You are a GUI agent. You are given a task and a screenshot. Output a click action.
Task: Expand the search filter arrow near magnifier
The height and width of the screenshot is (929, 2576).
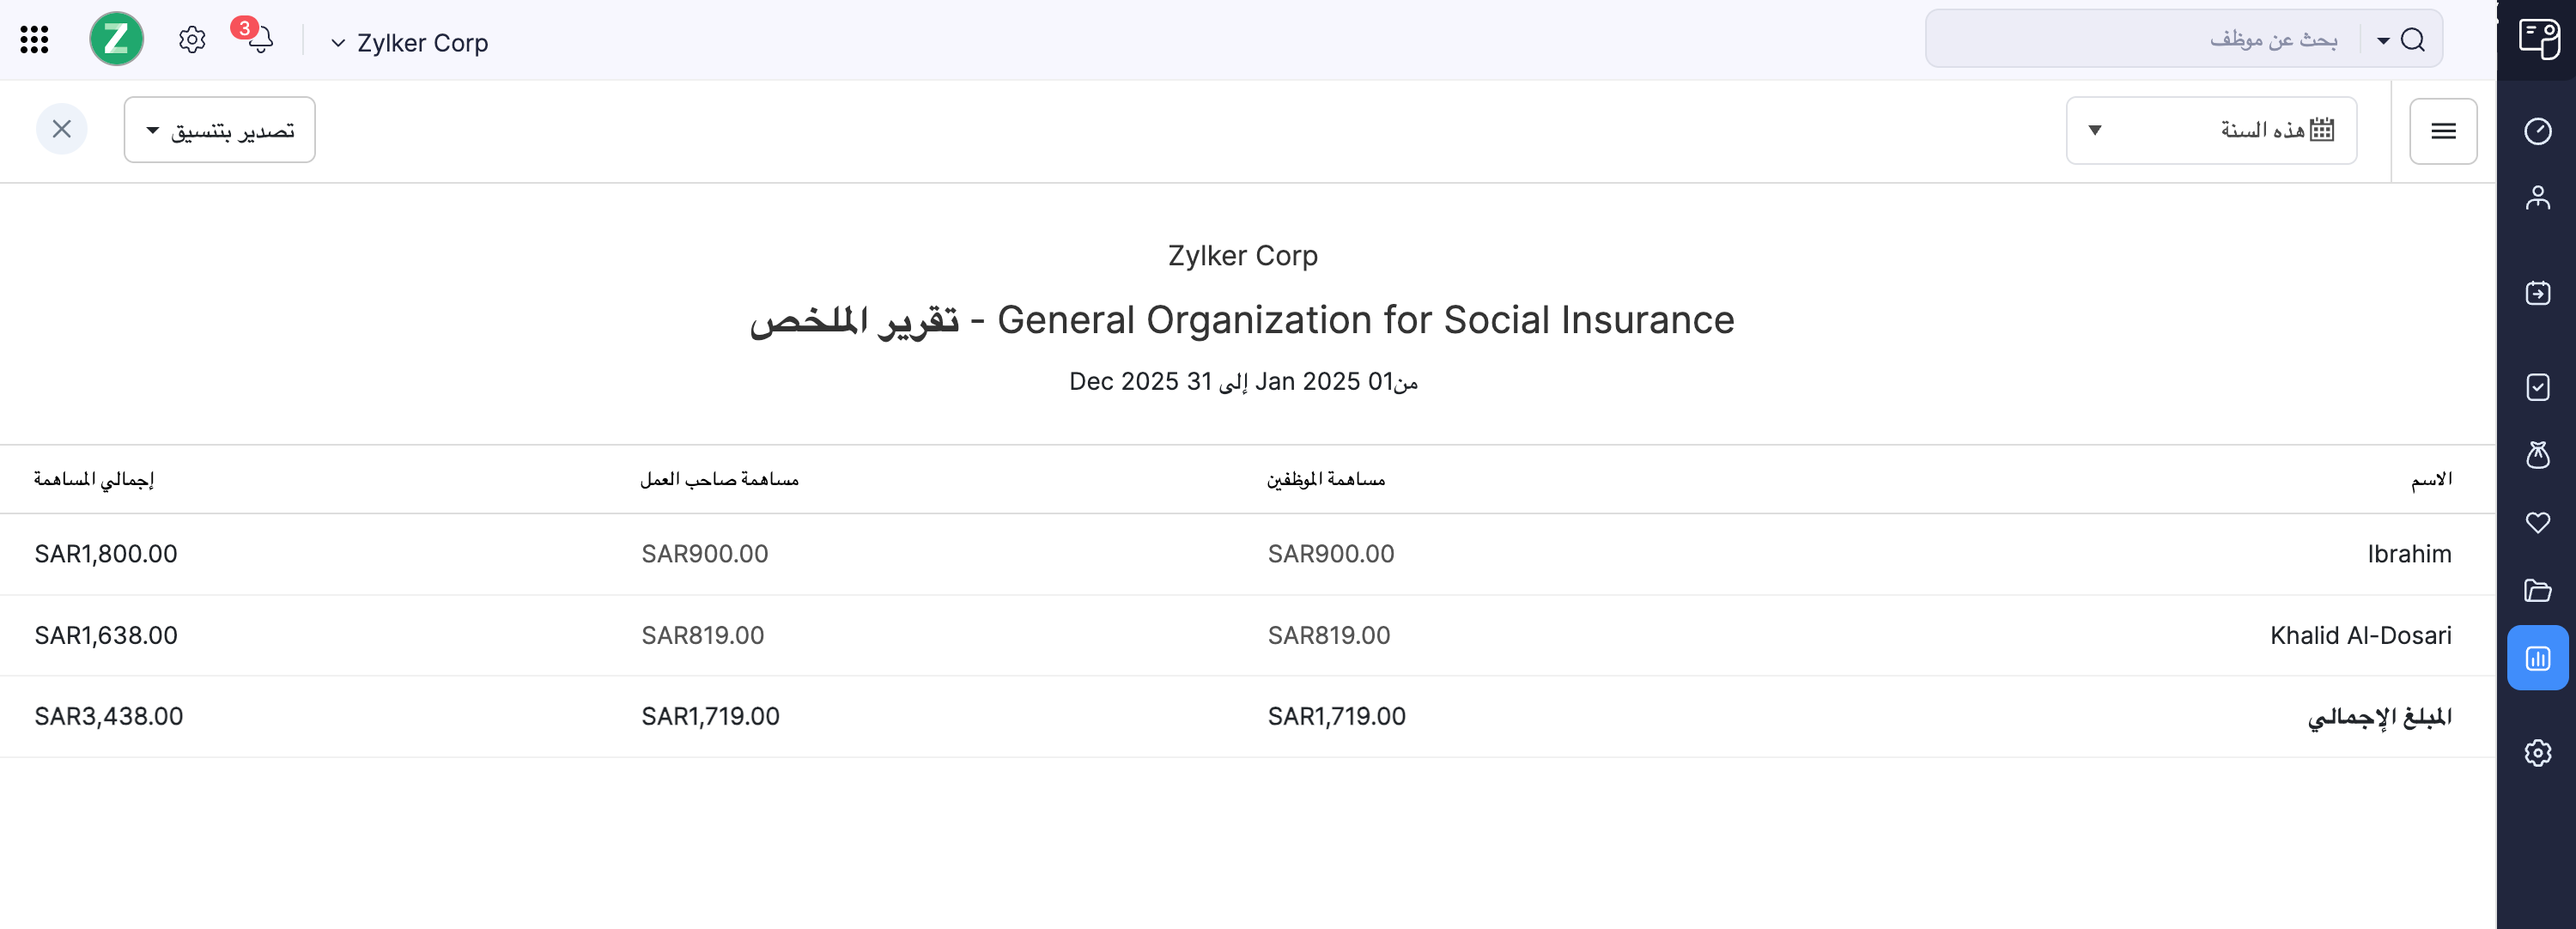(2383, 41)
